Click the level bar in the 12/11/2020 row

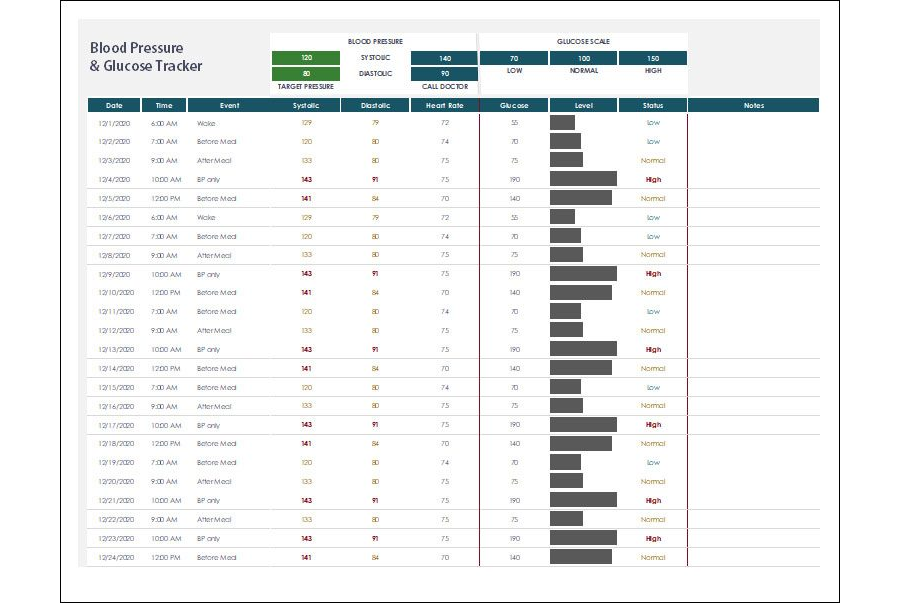click(565, 311)
